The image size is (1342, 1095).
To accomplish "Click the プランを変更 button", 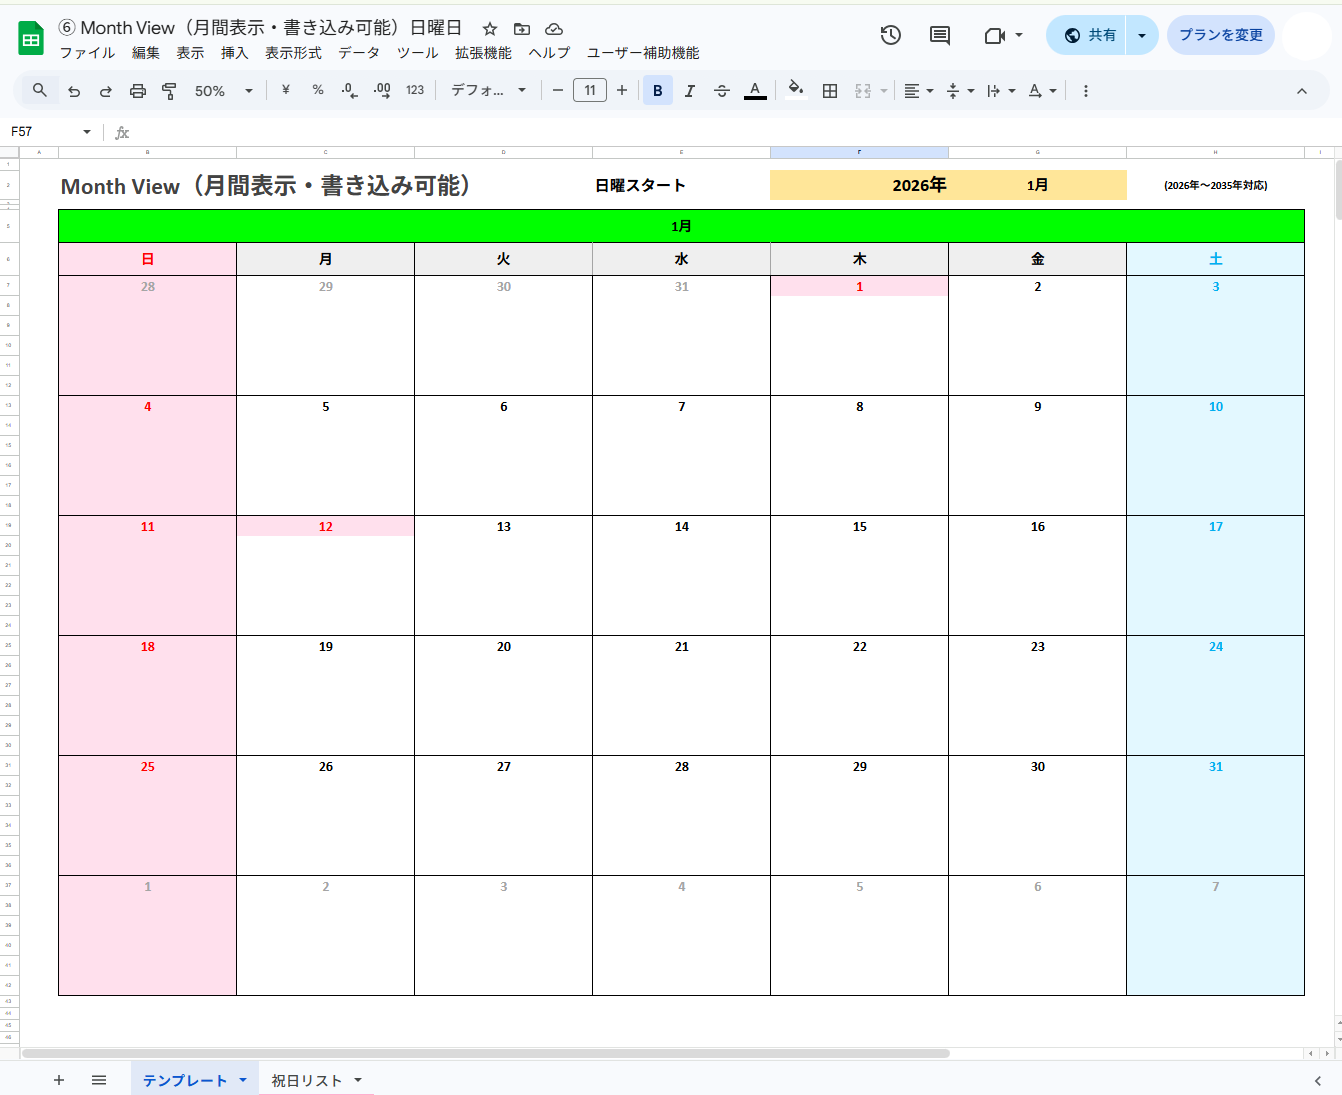I will coord(1220,35).
